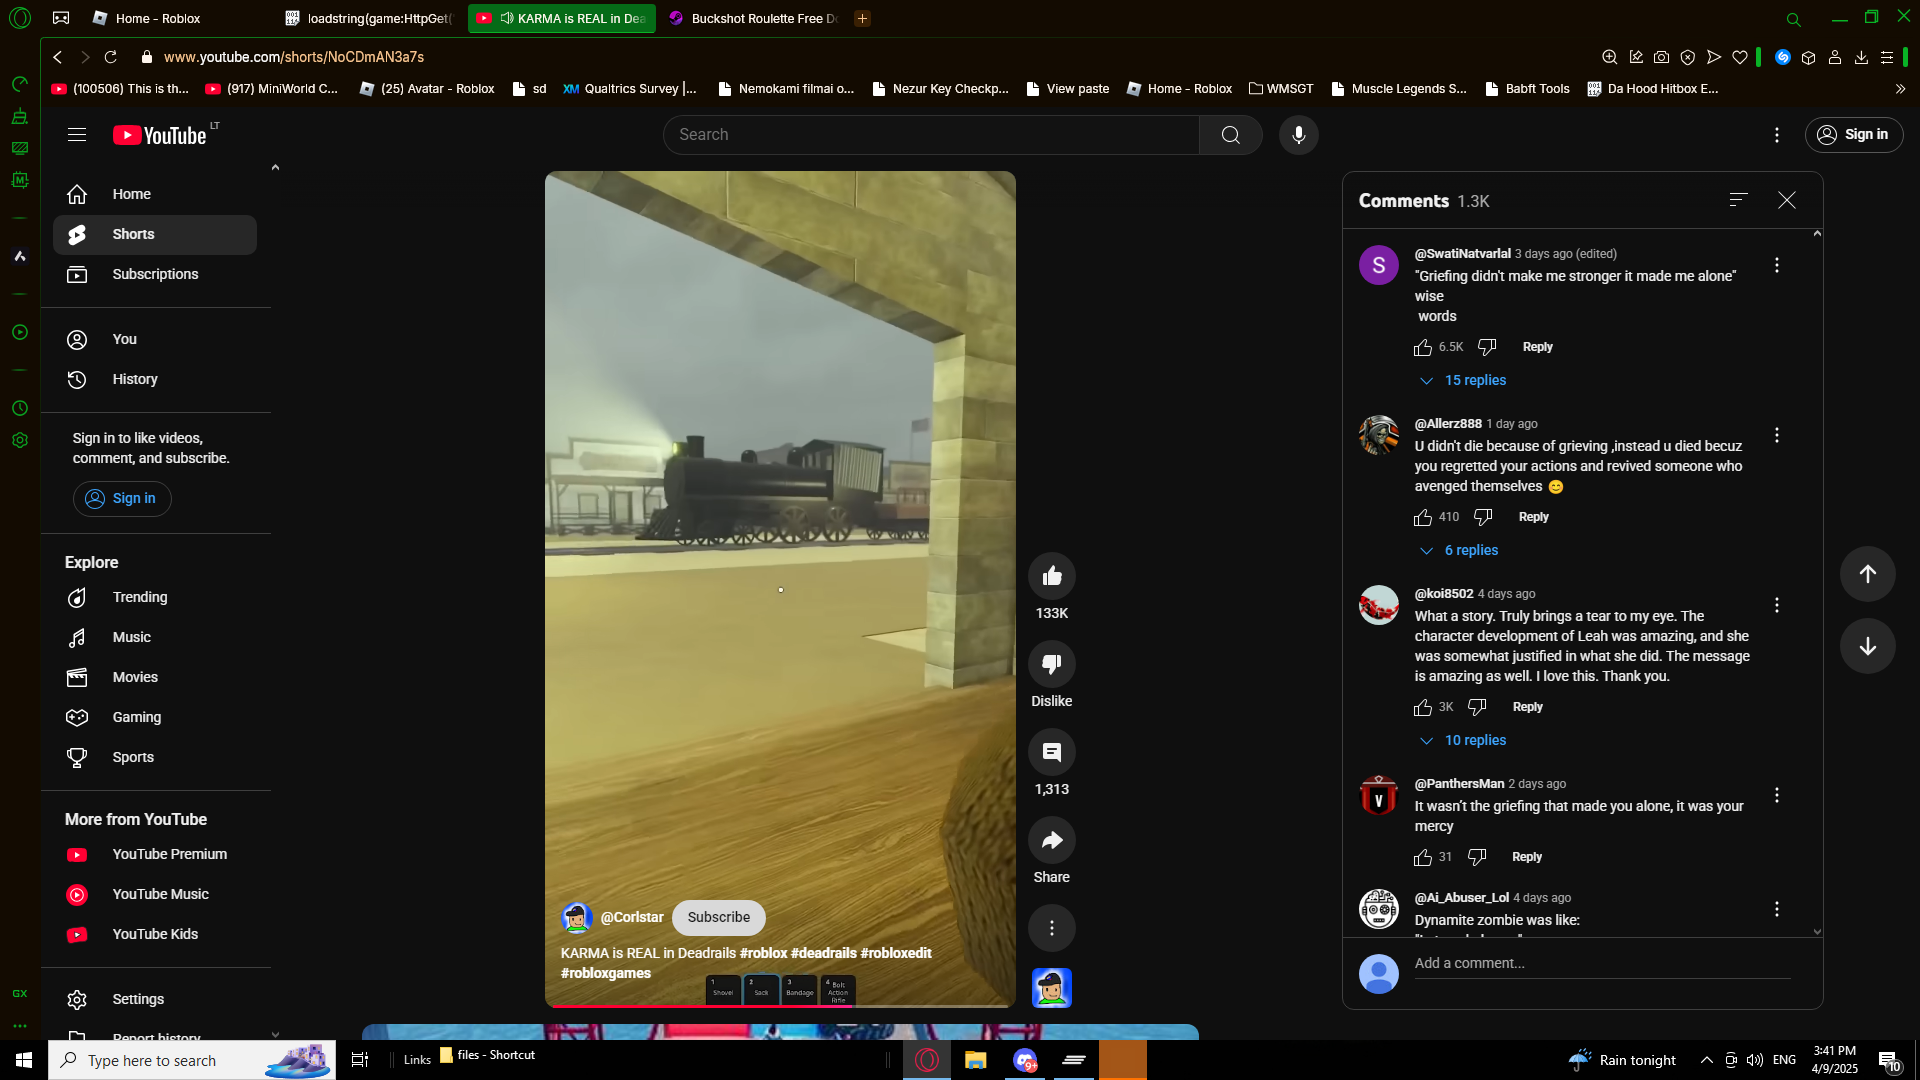Screen dimensions: 1920x1080
Task: Search with your voice microphone
Action: [1298, 135]
